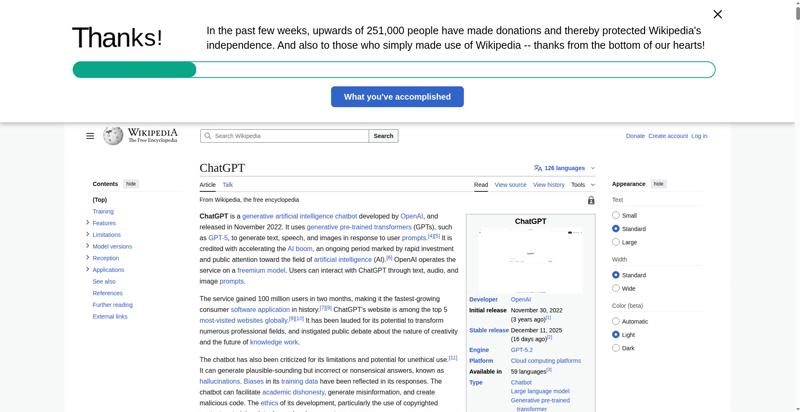Click the magnifier icon in search box

click(x=208, y=136)
